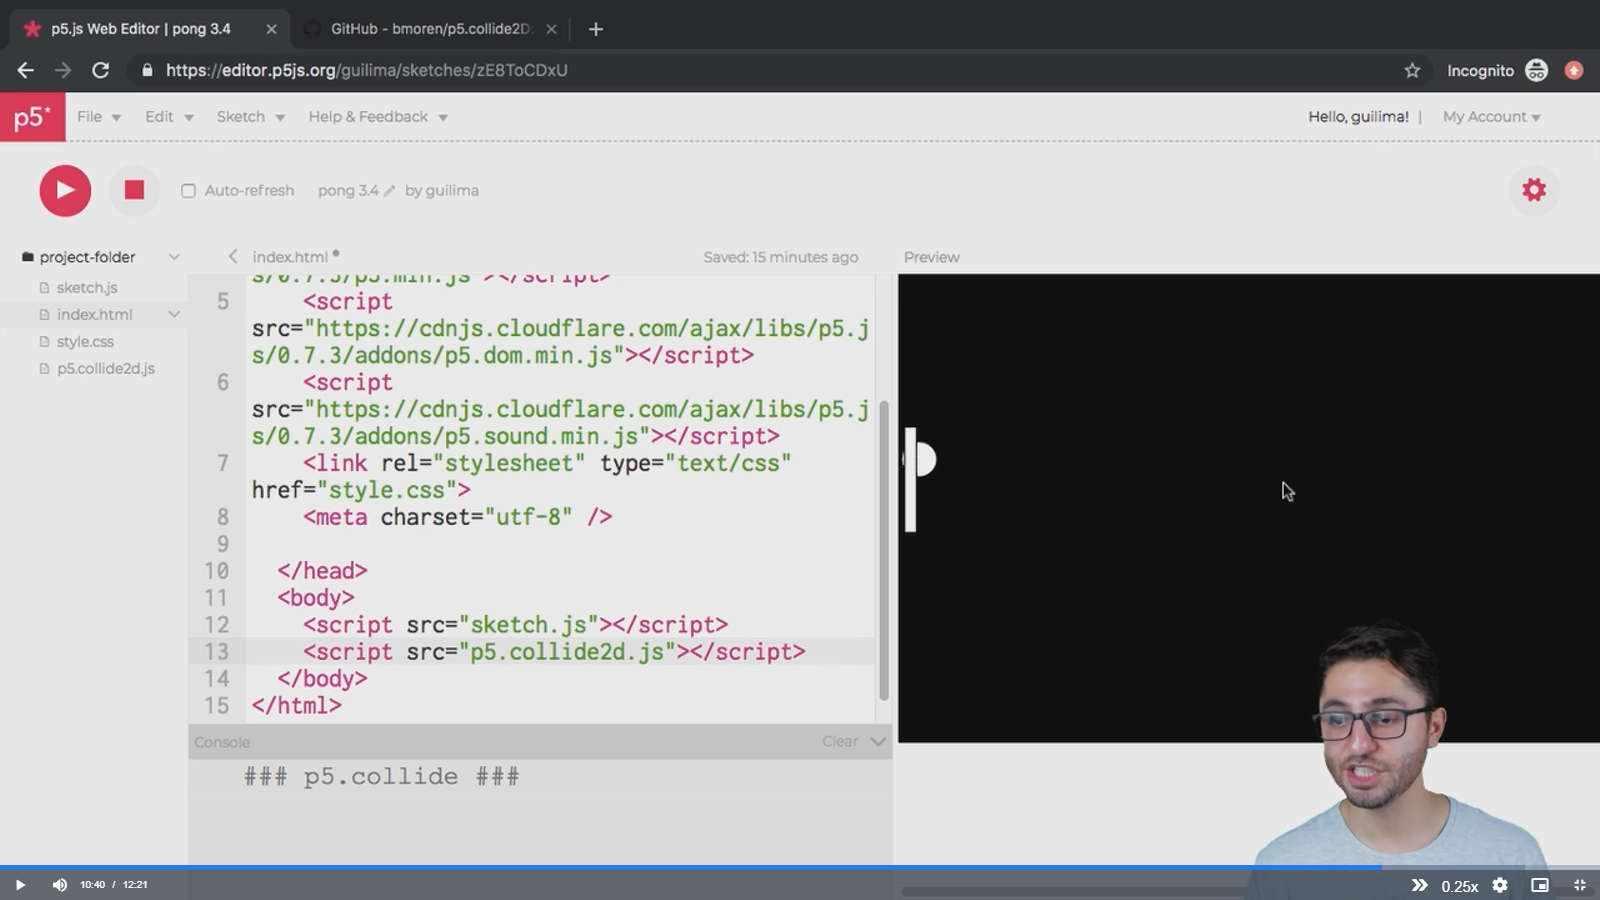Click the browser address bar URL
Viewport: 1600px width, 900px height.
367,70
